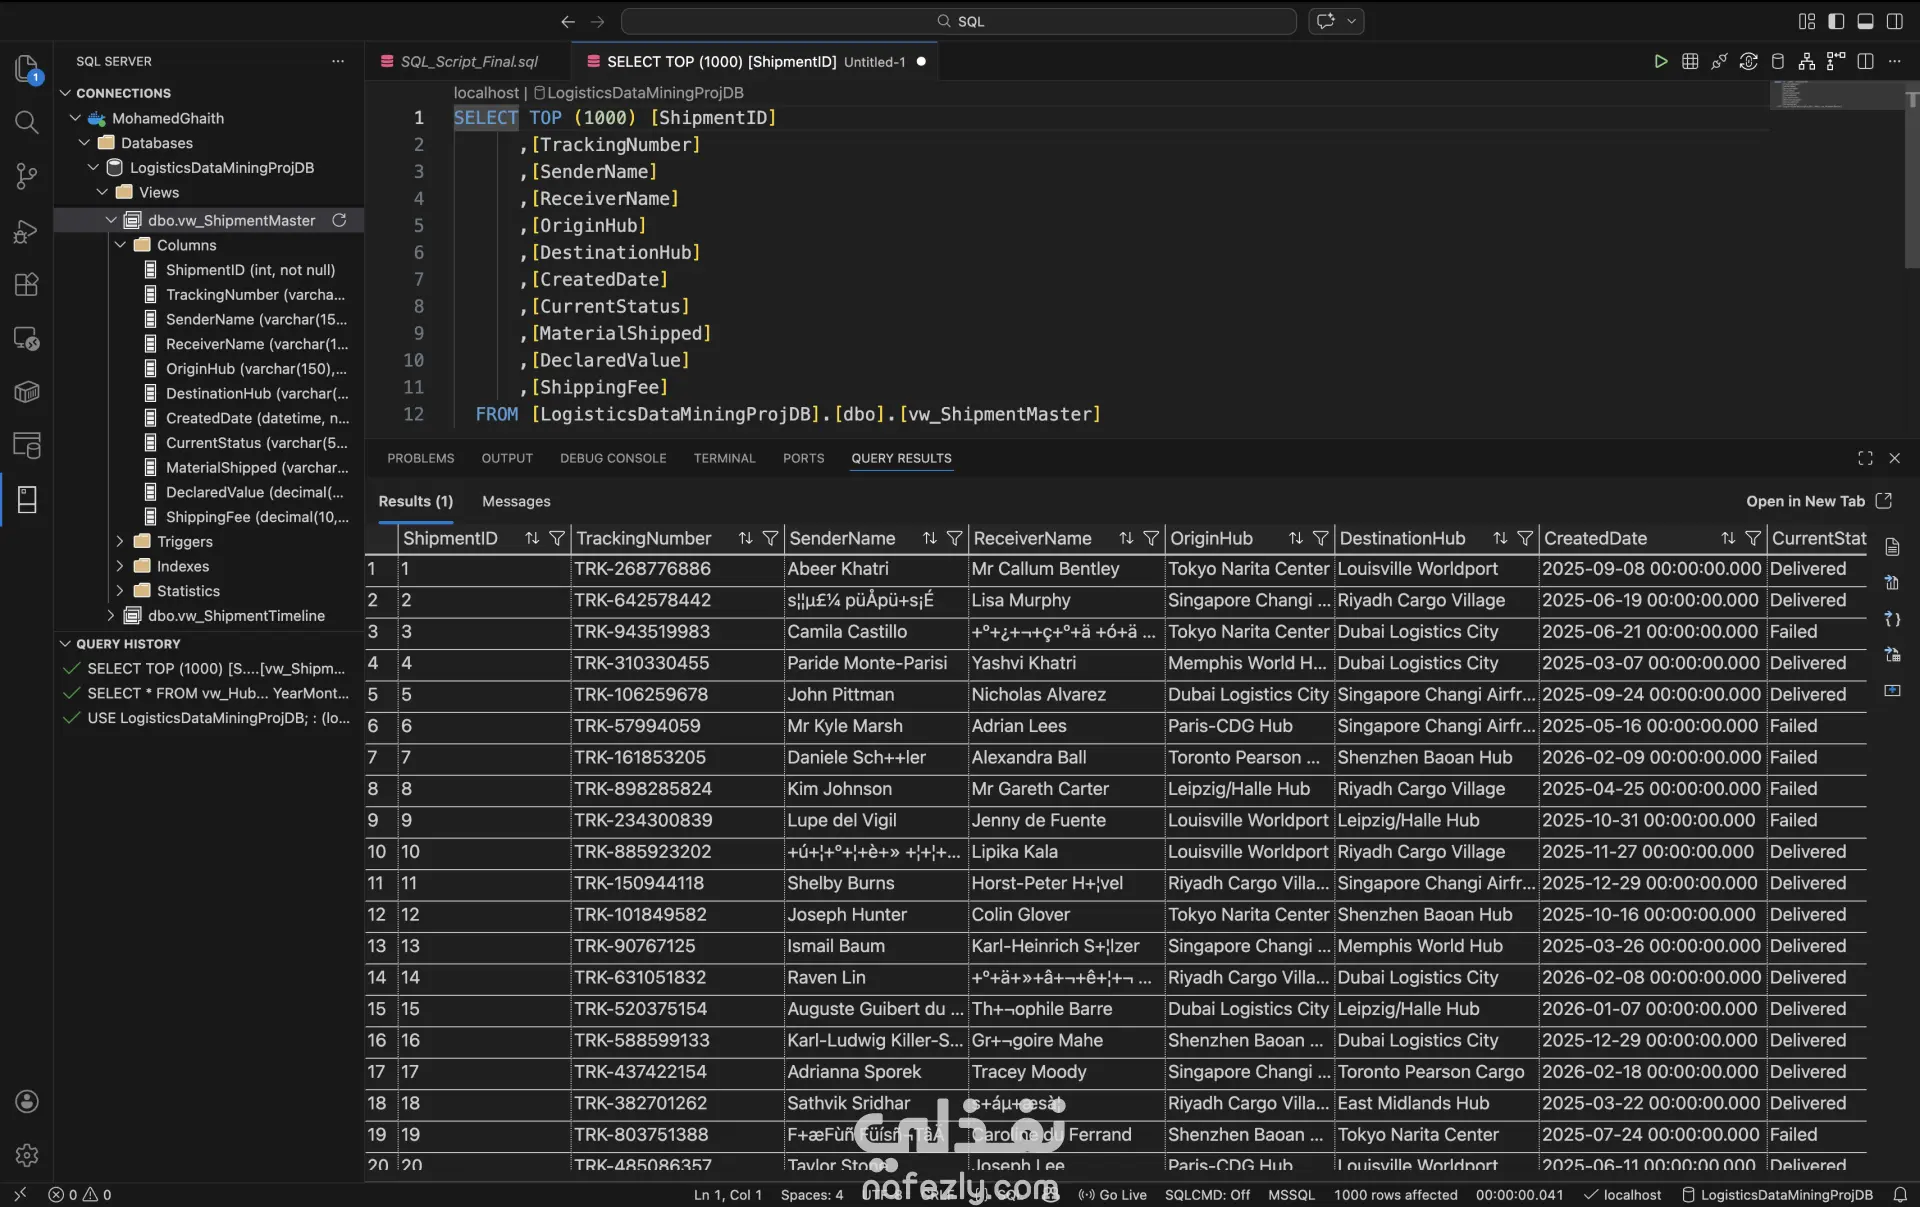This screenshot has height=1207, width=1920.
Task: Open the OUTPUT panel tab
Action: pos(507,458)
